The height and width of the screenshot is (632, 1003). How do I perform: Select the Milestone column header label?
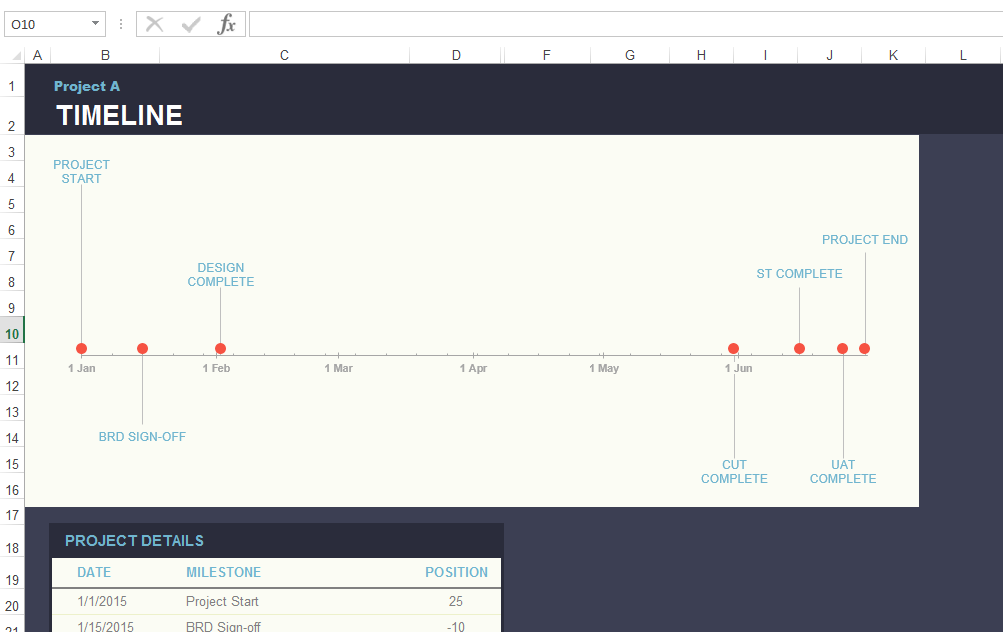(223, 572)
